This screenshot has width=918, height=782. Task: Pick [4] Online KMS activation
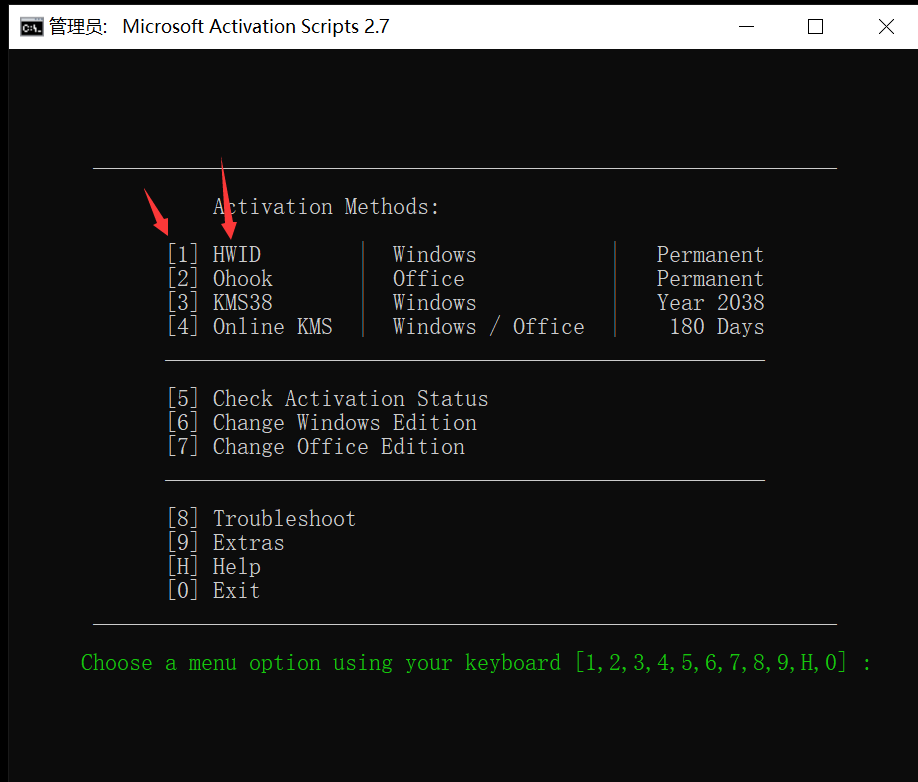click(x=249, y=326)
